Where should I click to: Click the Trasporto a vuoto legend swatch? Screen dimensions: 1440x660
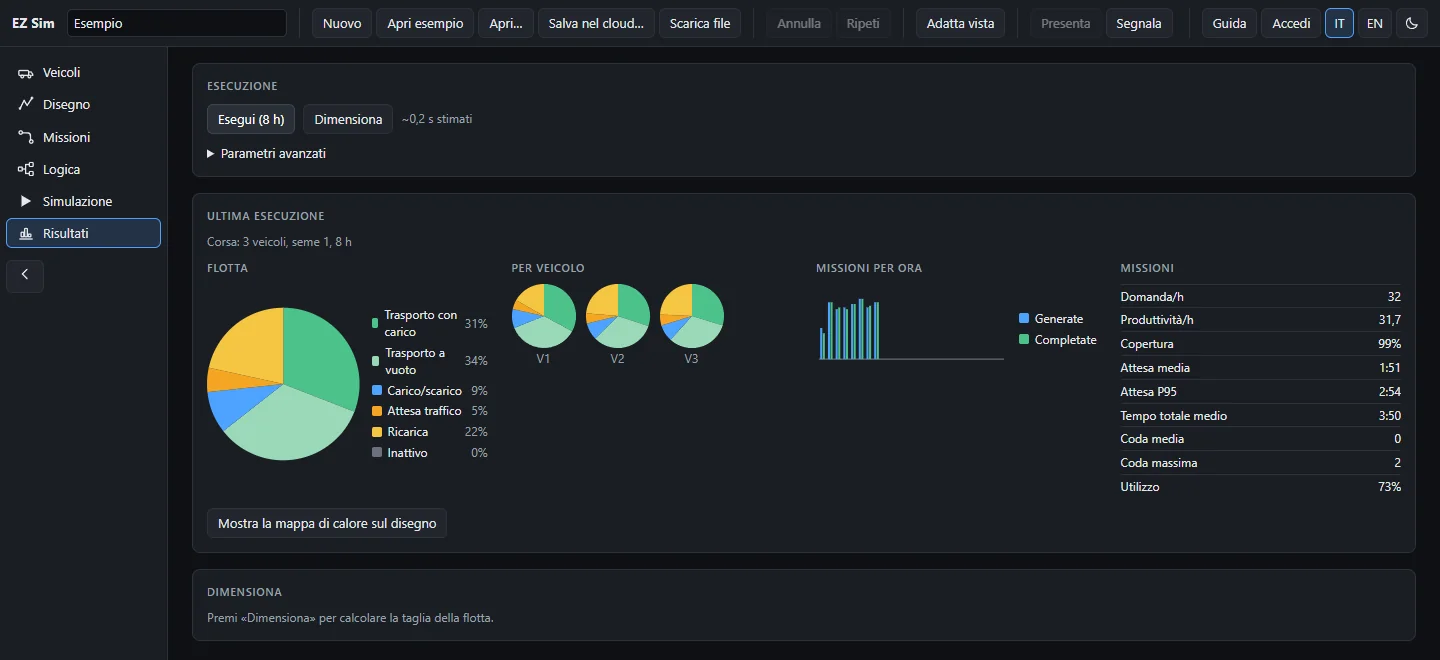click(x=375, y=361)
